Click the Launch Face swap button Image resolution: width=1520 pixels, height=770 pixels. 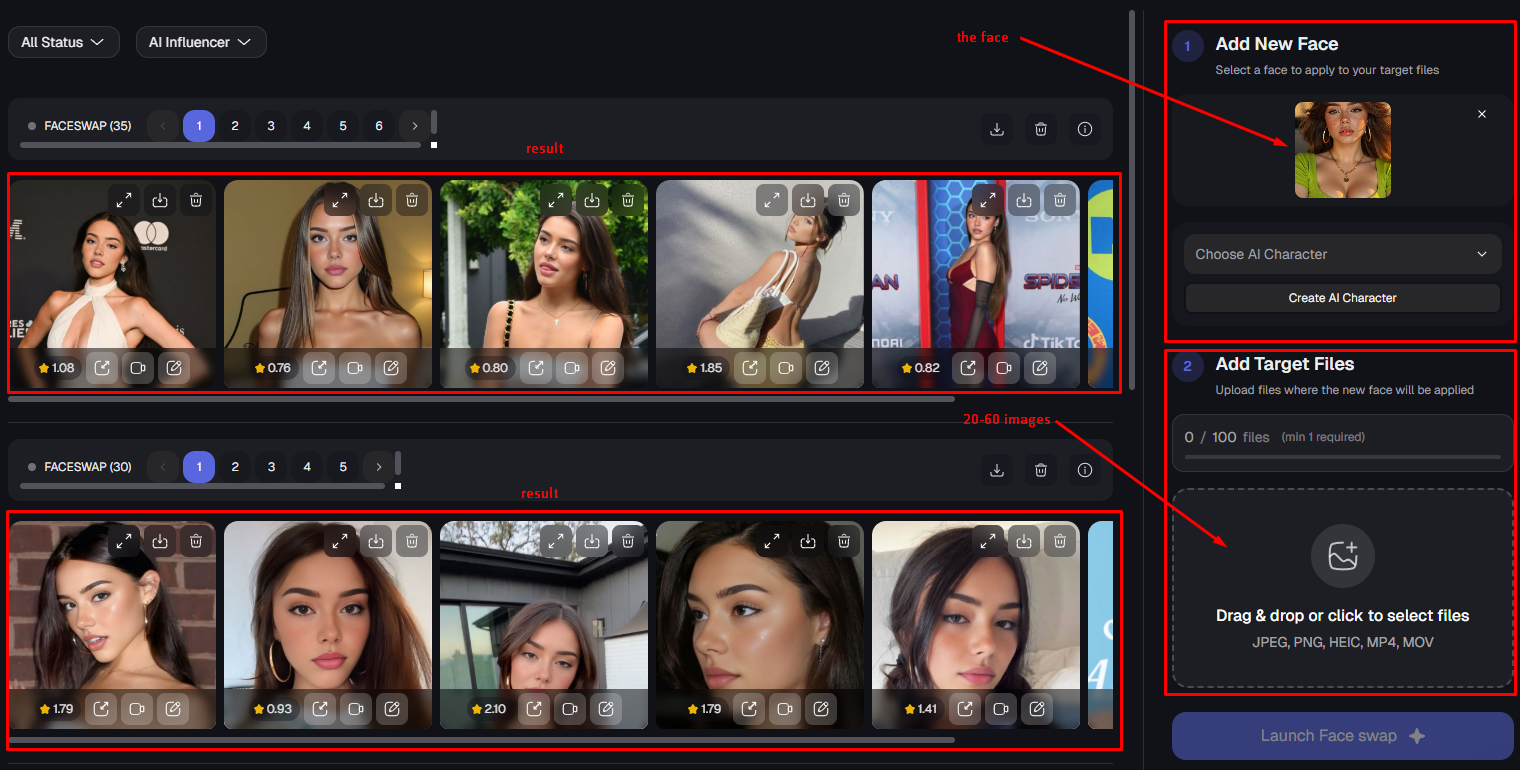click(1342, 736)
